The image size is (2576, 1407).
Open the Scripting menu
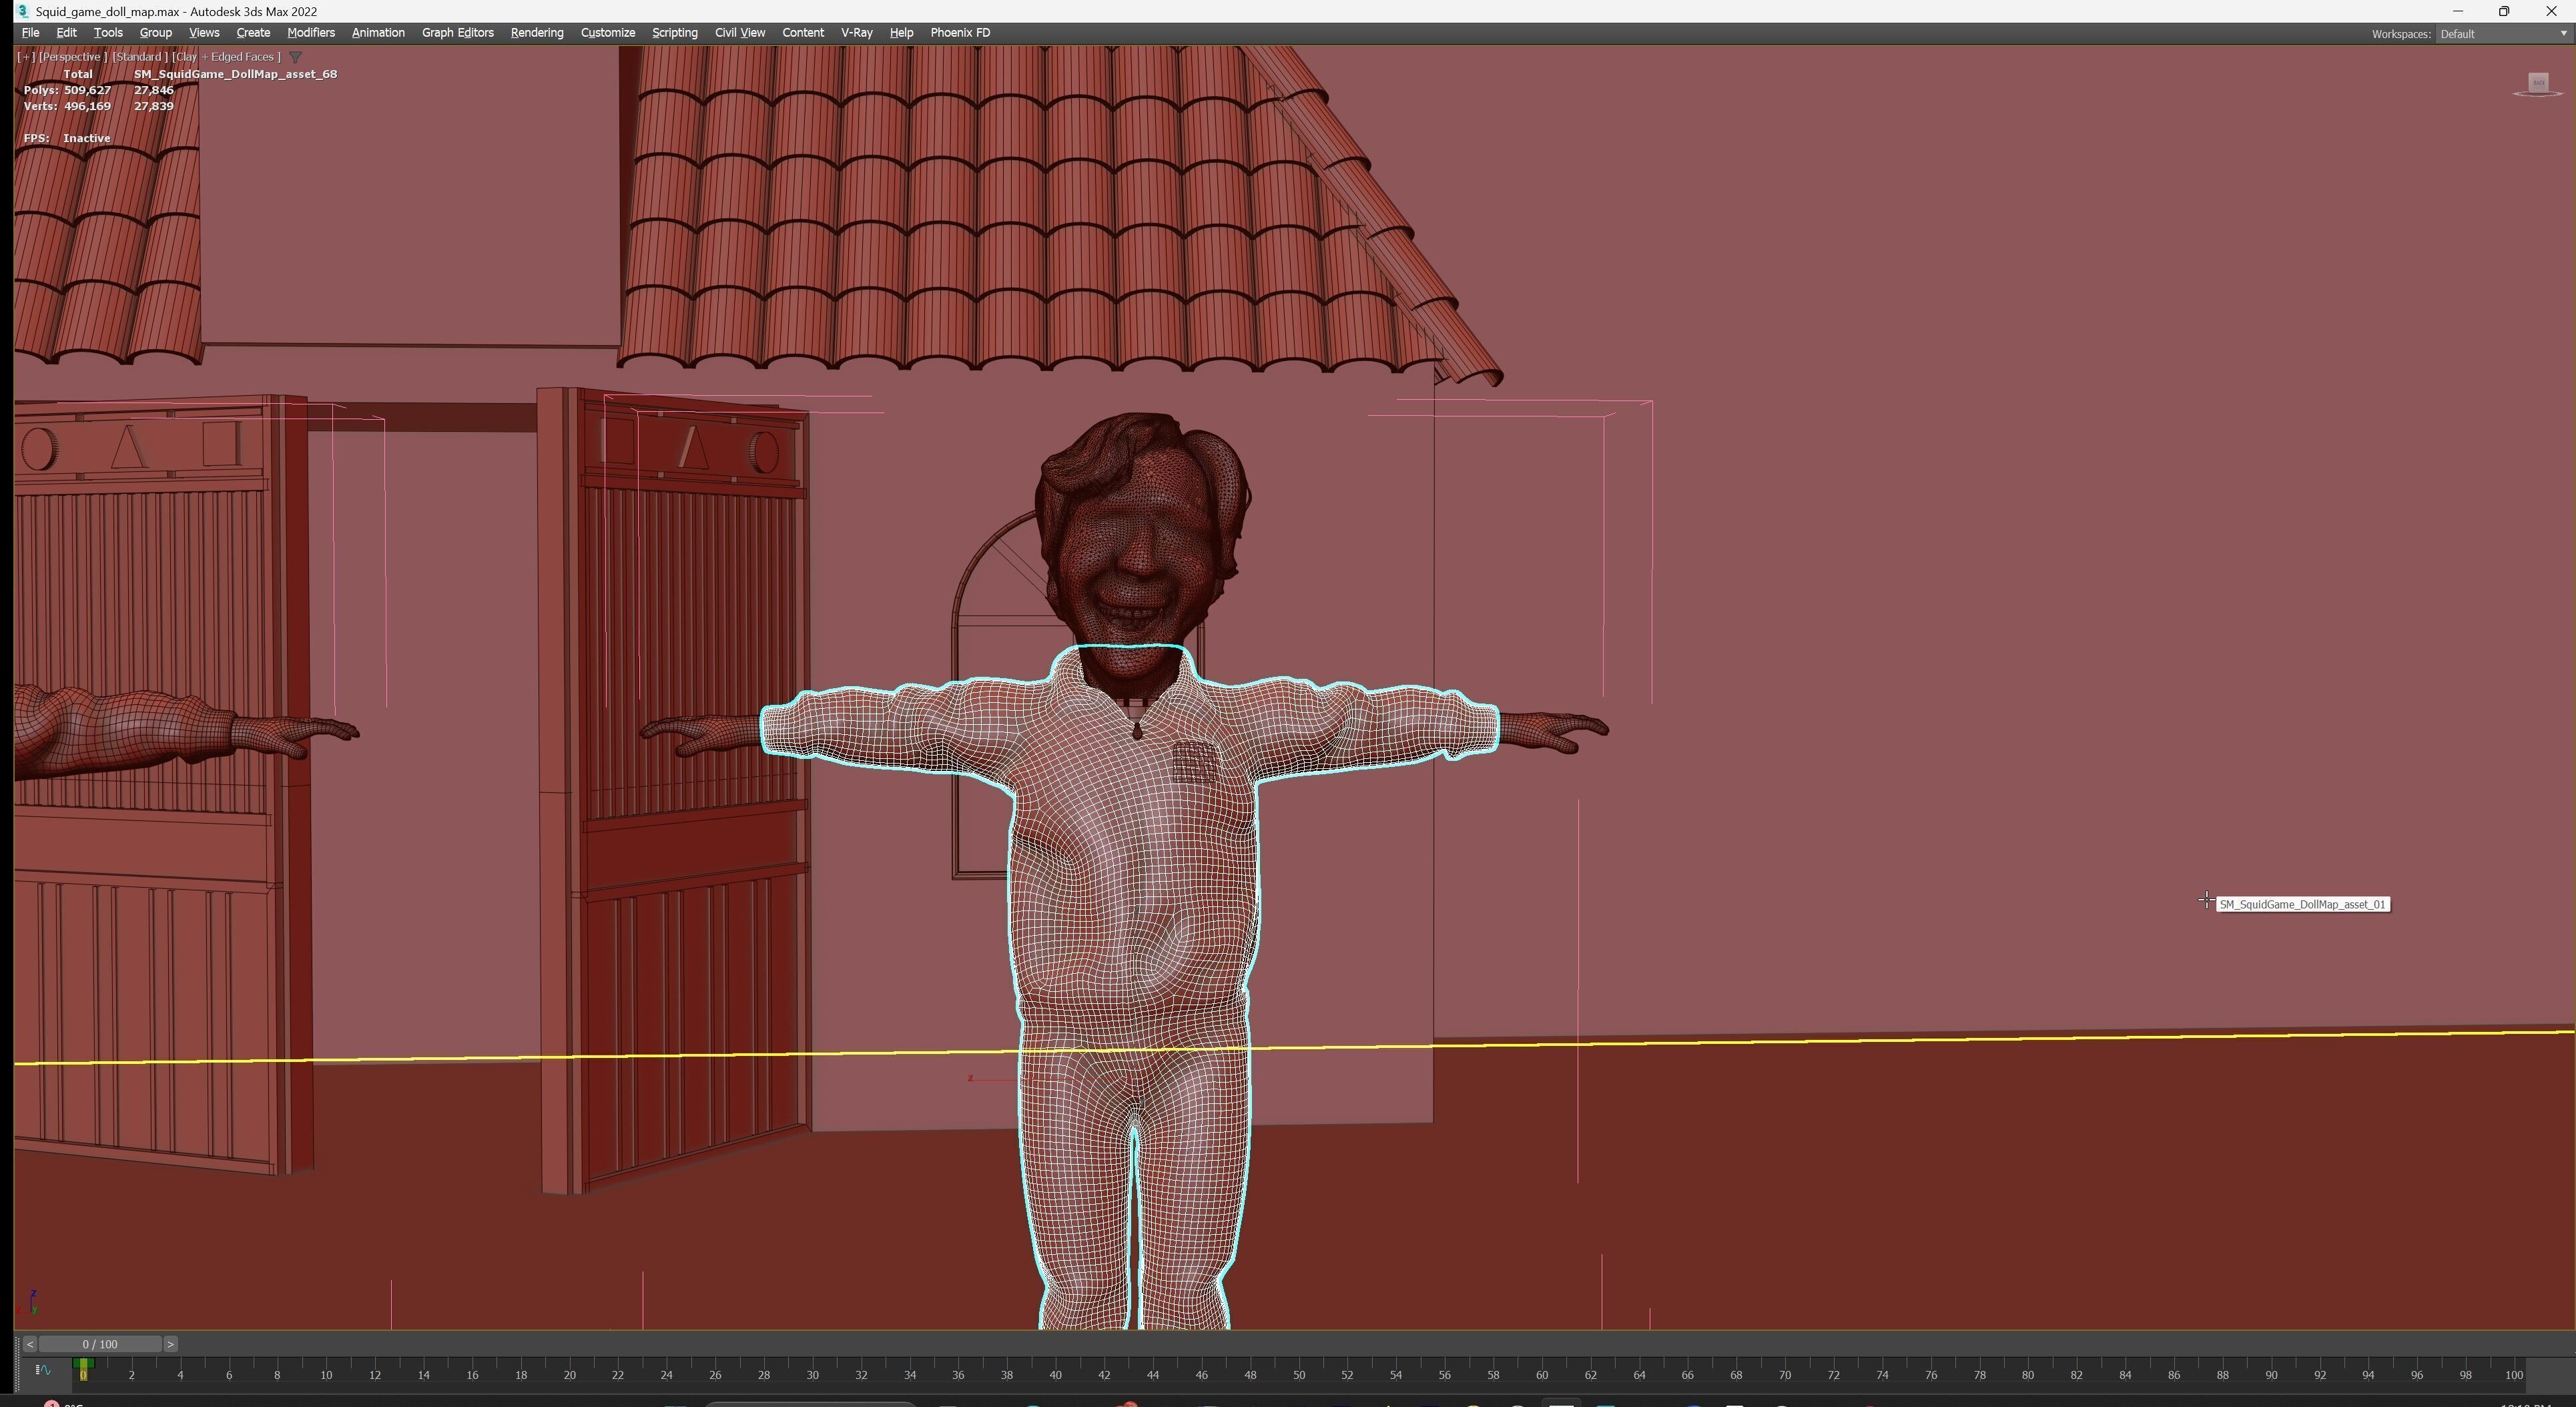(674, 33)
